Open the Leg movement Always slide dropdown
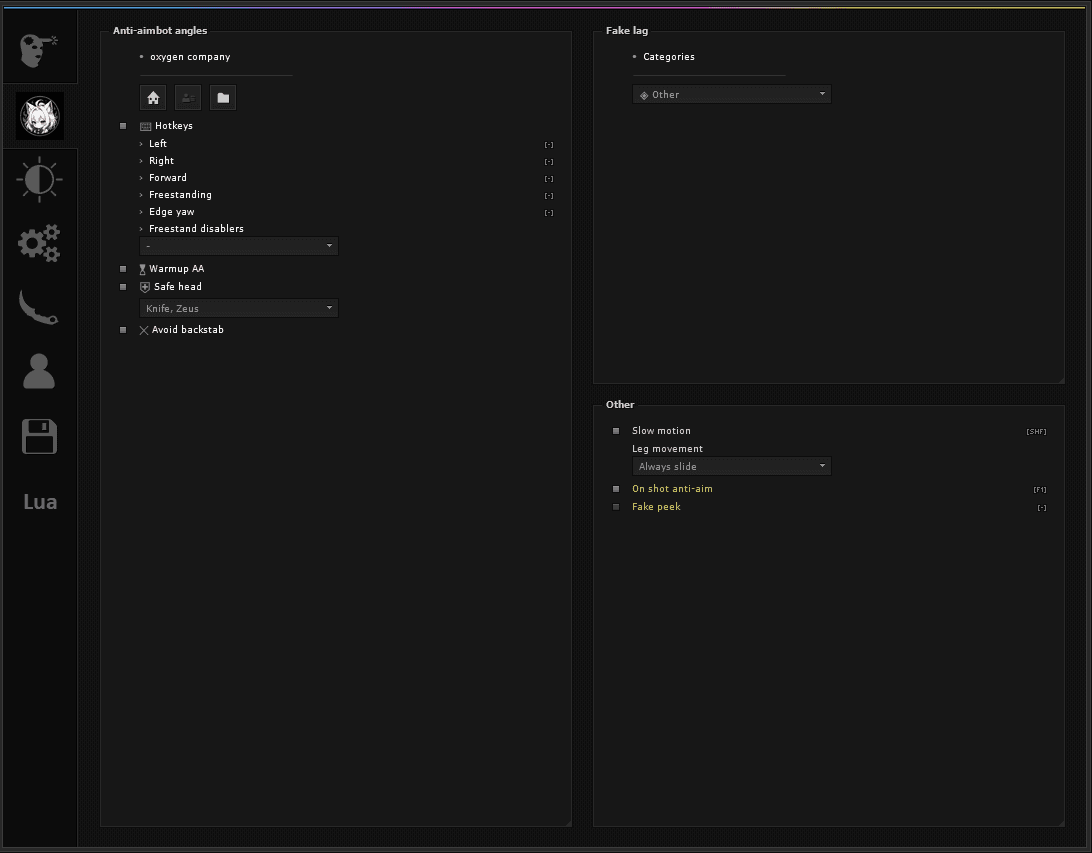 pos(732,466)
